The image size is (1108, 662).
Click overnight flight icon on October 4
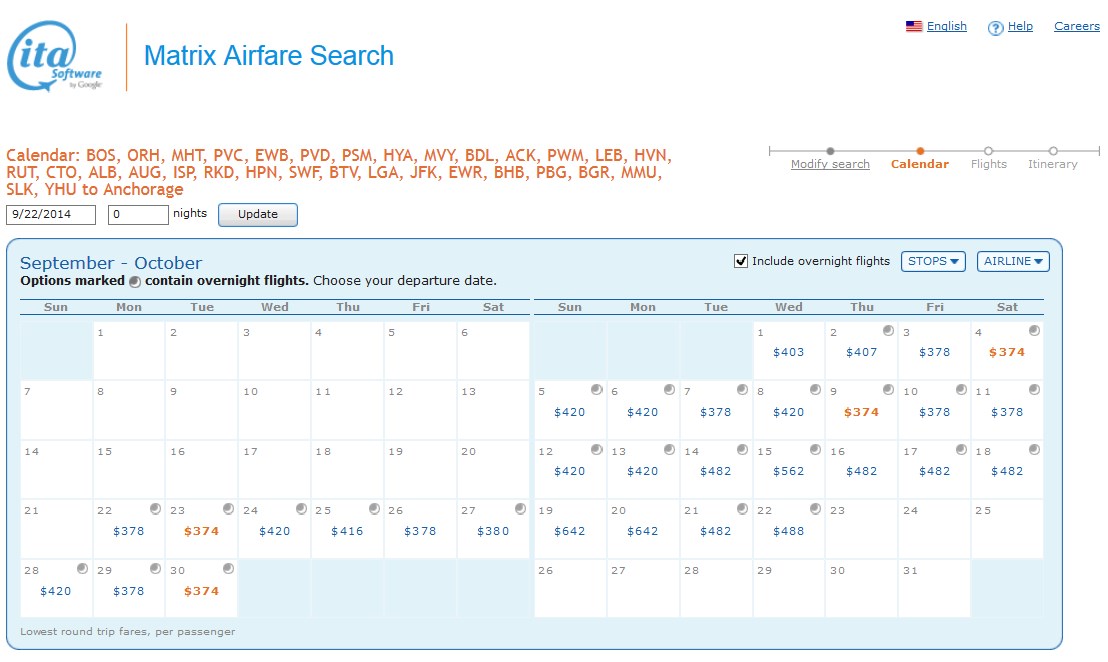coord(1034,331)
